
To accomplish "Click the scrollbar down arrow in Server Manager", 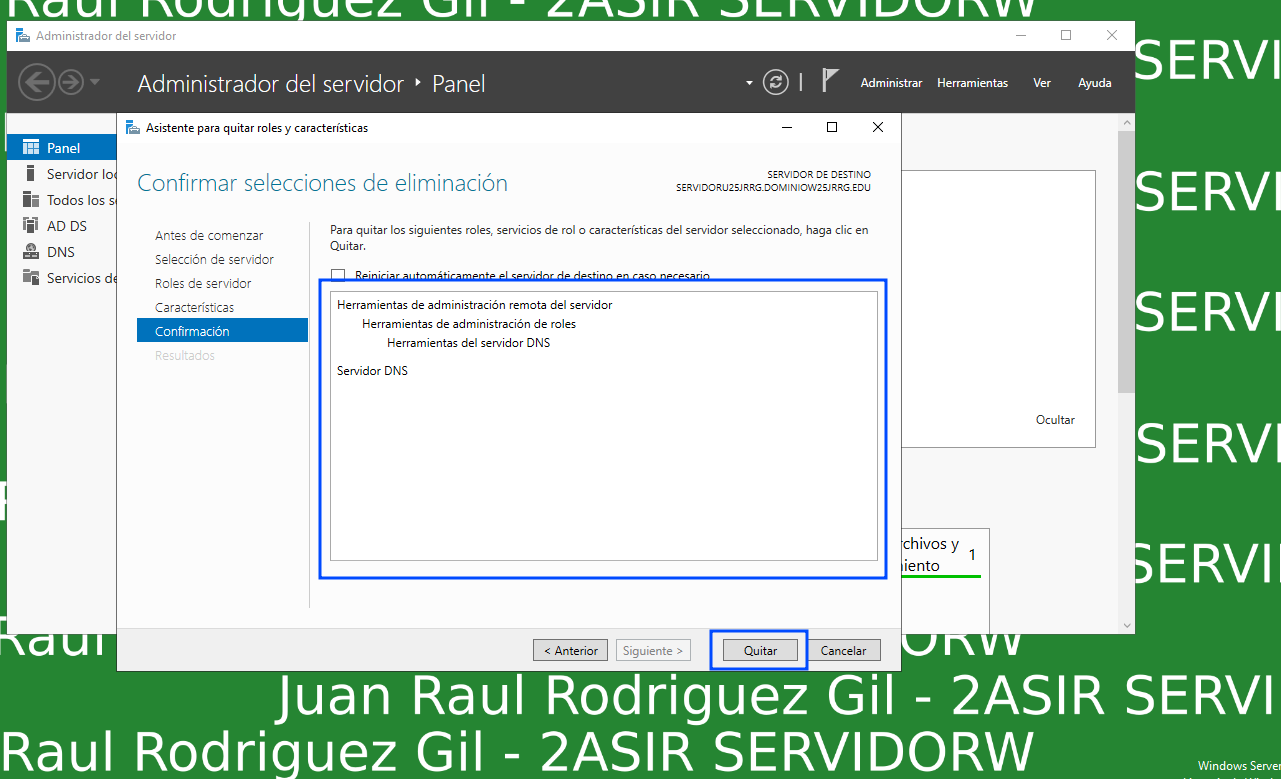I will [1126, 625].
